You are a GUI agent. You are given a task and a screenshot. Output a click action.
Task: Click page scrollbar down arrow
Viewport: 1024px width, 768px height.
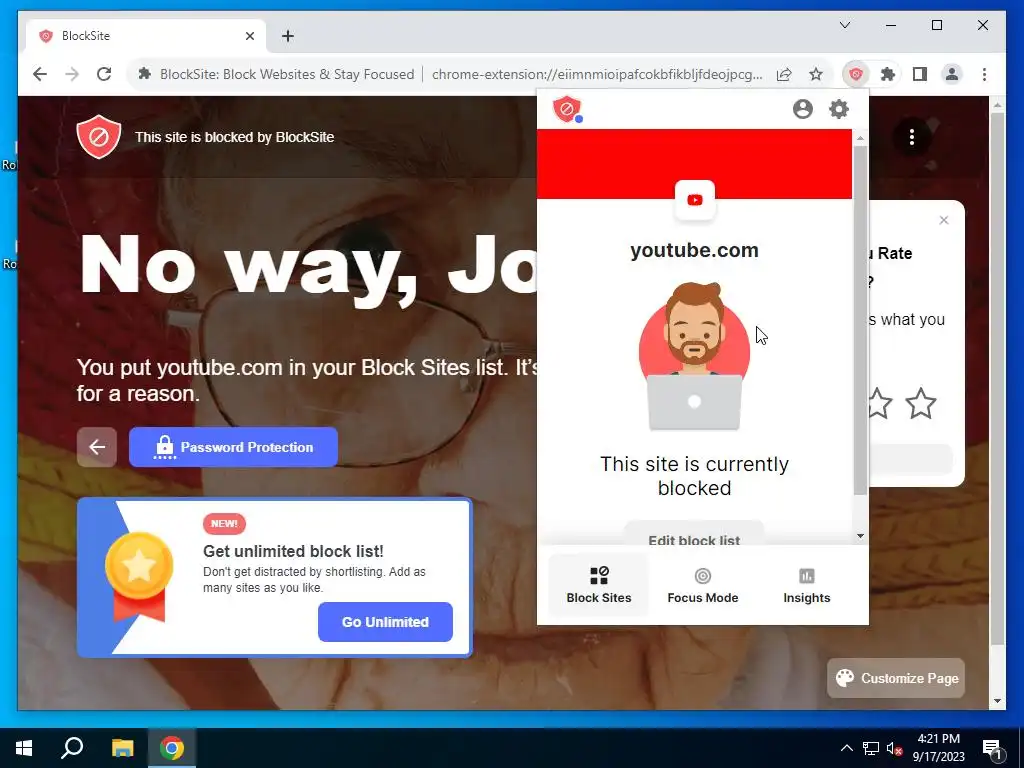pyautogui.click(x=997, y=701)
